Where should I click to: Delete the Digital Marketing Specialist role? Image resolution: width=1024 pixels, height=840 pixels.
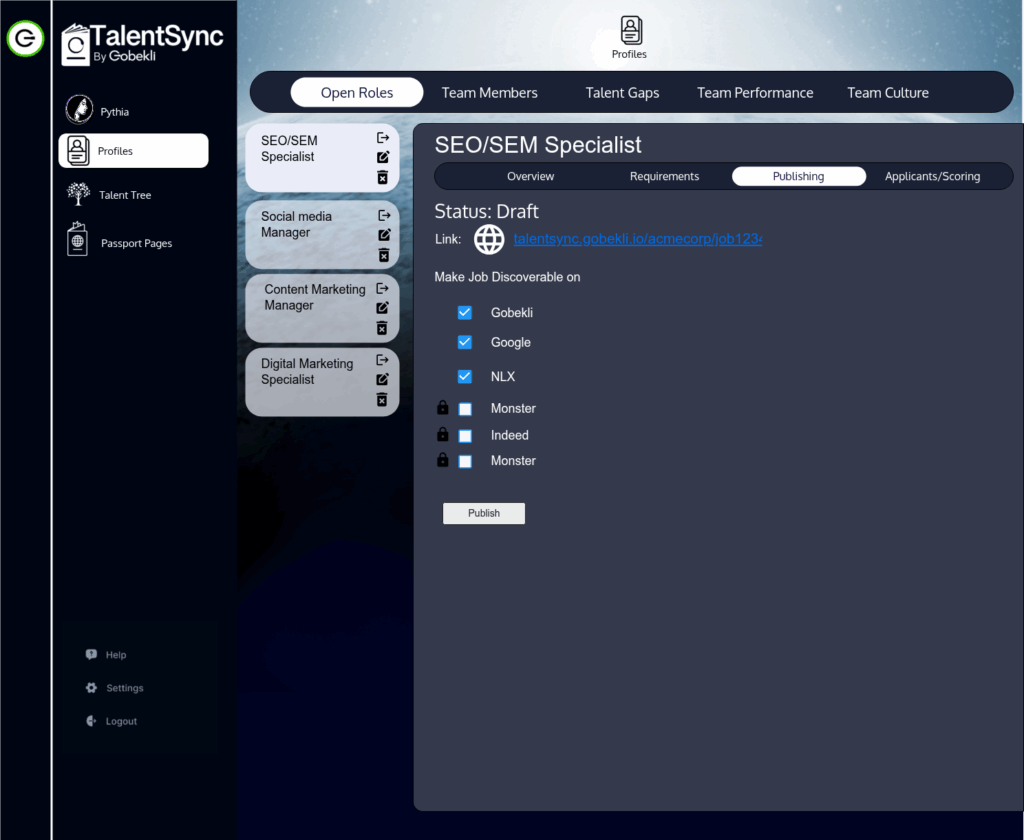382,400
